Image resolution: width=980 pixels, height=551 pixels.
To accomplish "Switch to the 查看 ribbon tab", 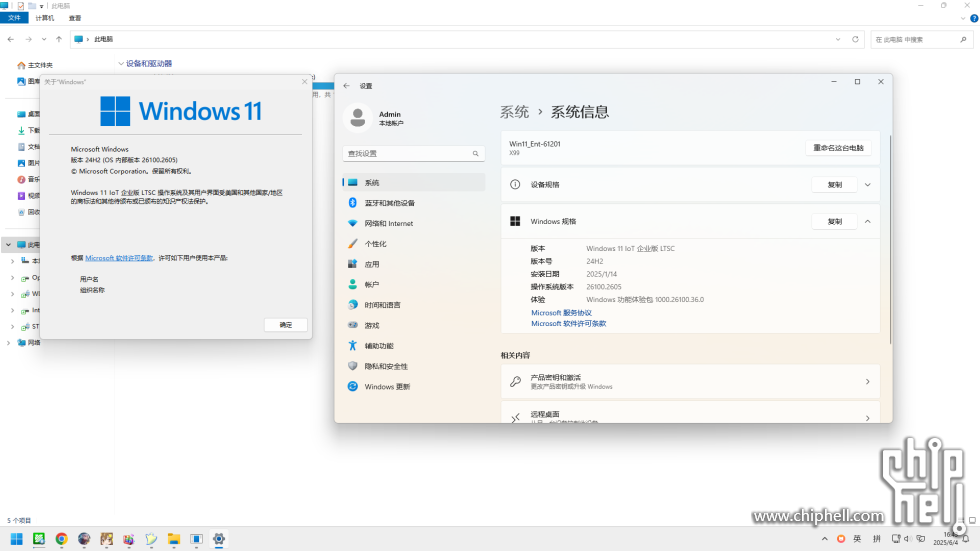I will [x=75, y=18].
